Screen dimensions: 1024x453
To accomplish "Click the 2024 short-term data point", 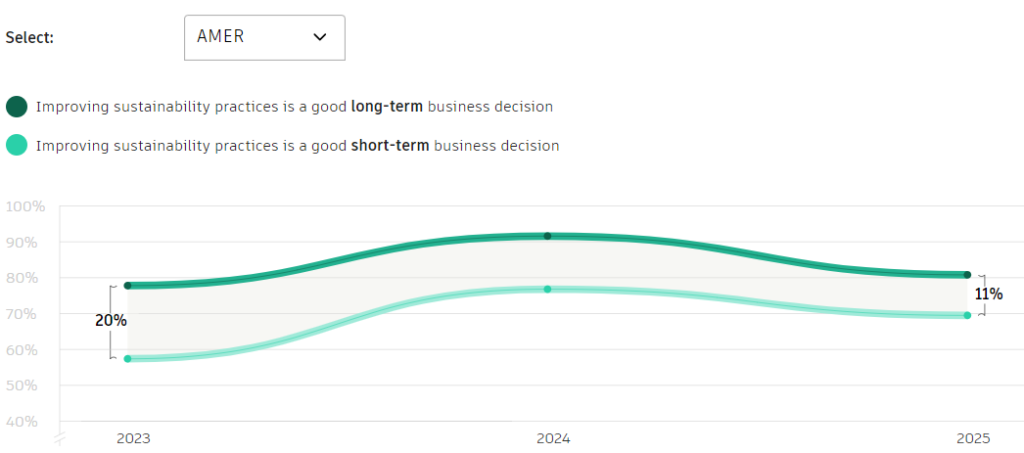I will [547, 289].
